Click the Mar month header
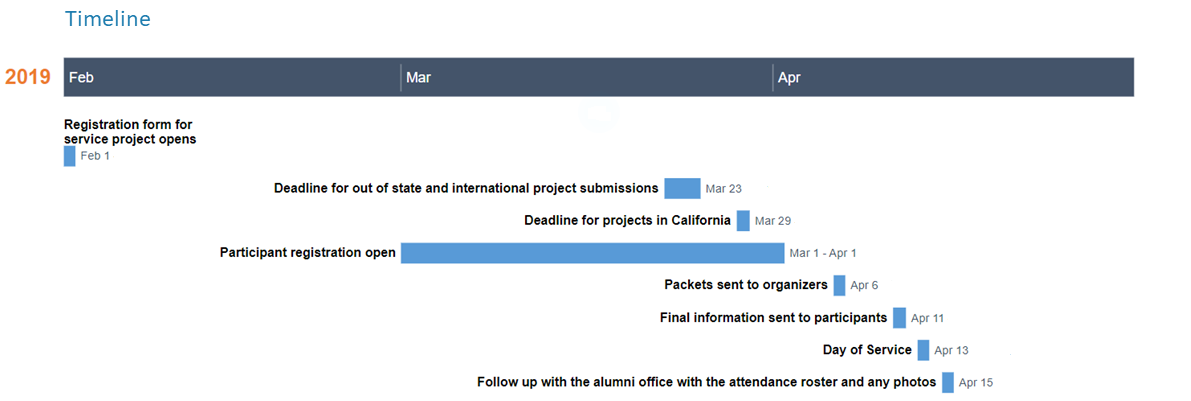 click(x=419, y=78)
